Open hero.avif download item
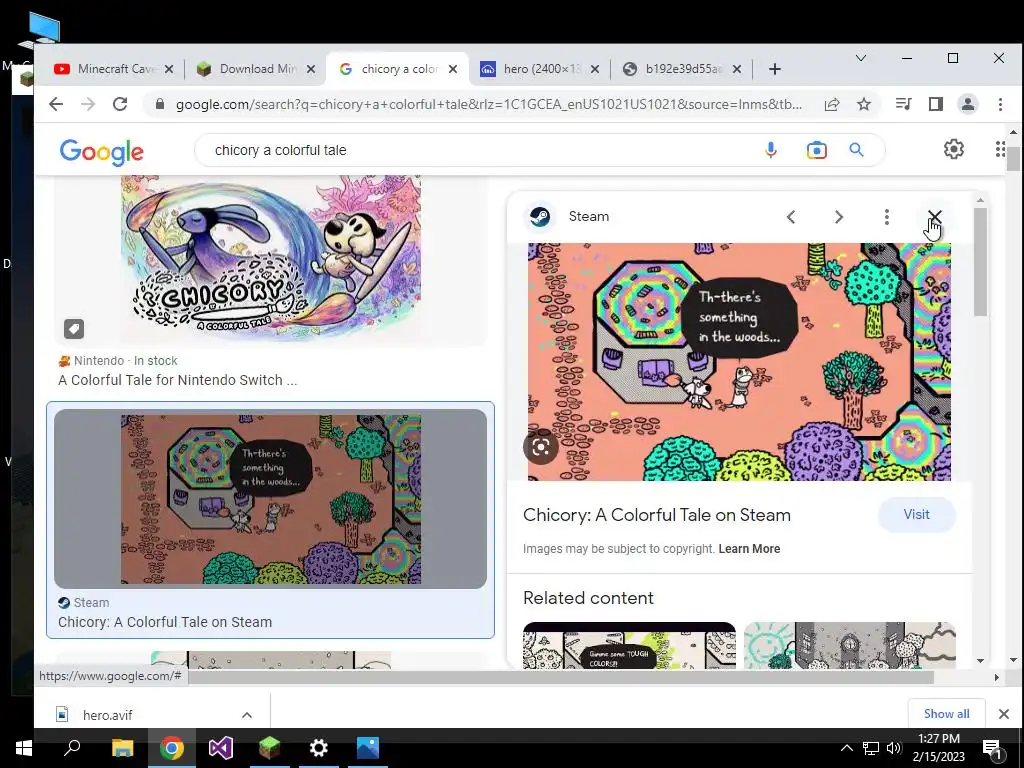The width and height of the screenshot is (1024, 768). coord(107,715)
